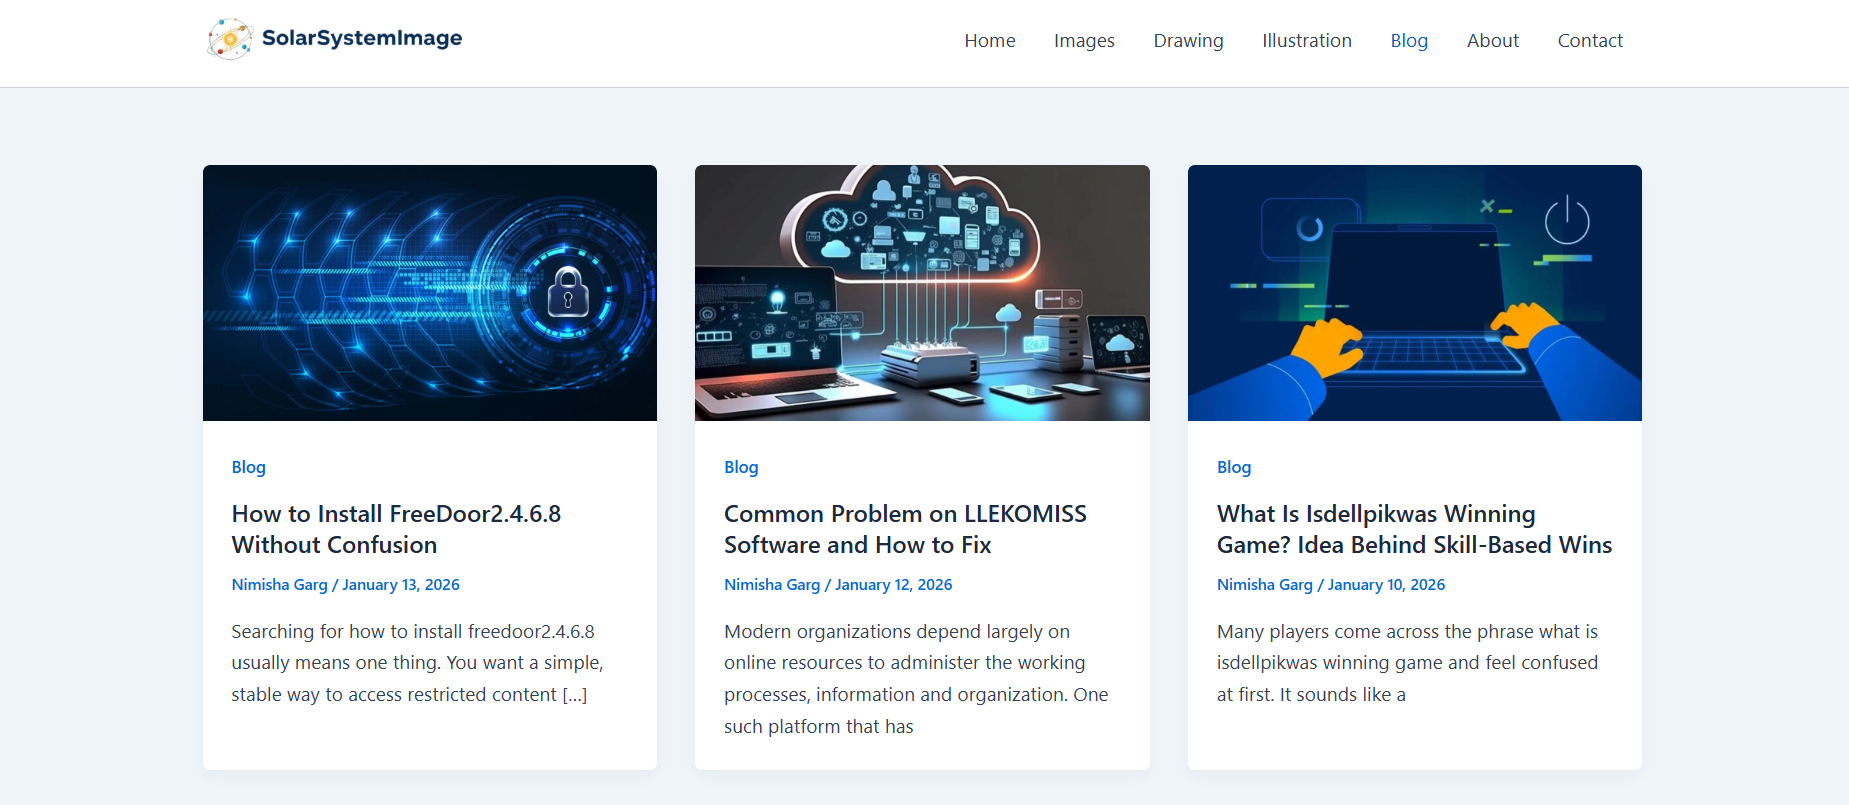Image resolution: width=1849 pixels, height=805 pixels.
Task: Open the blue padlock security thumbnail
Action: pyautogui.click(x=429, y=293)
